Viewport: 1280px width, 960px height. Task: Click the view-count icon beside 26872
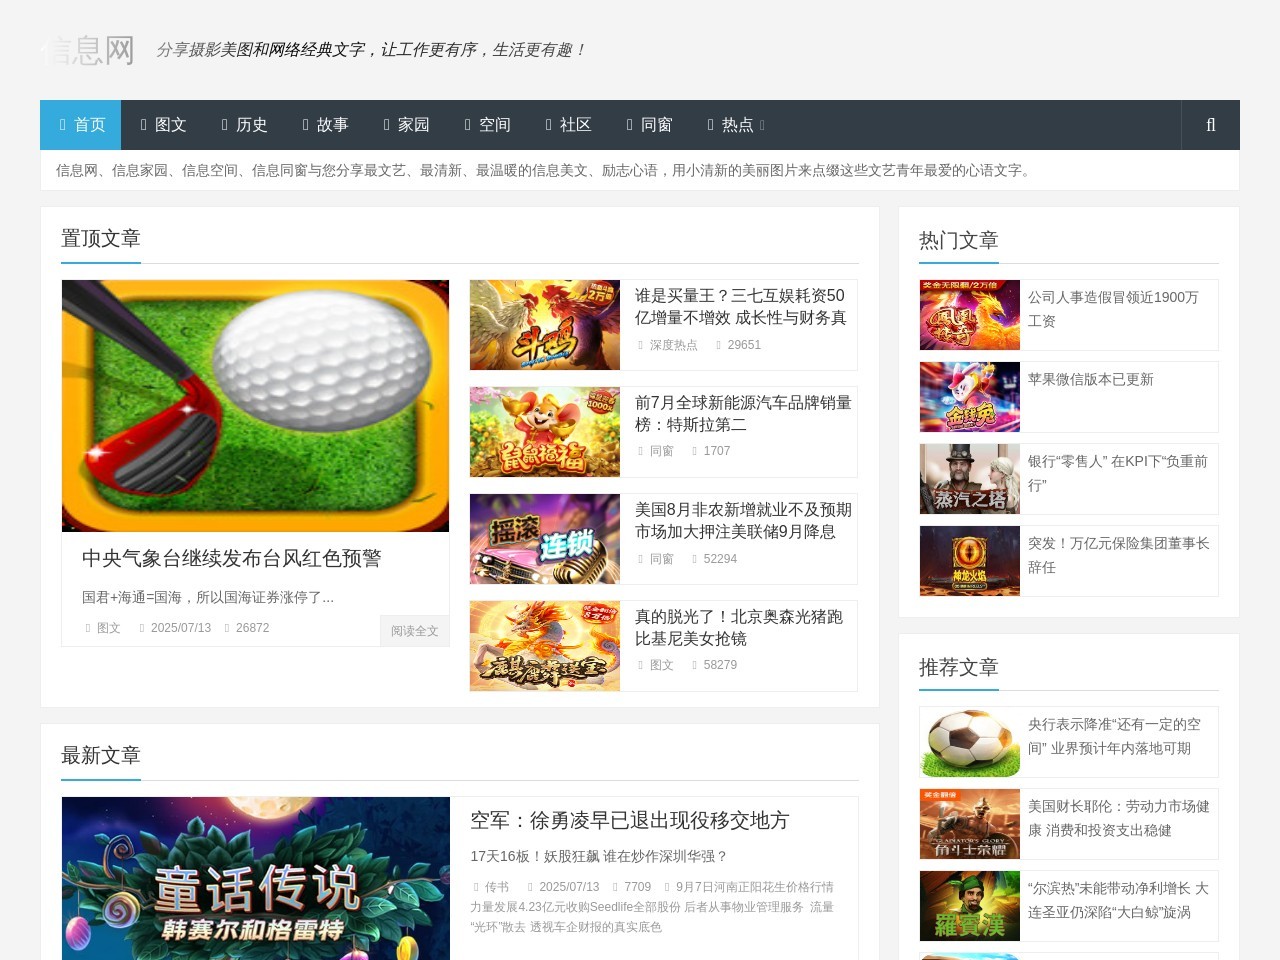(226, 628)
